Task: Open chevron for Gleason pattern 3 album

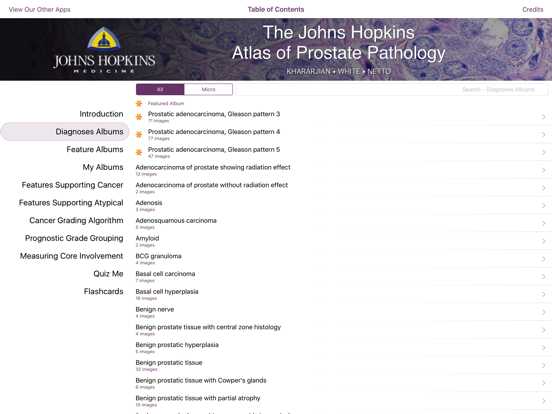Action: 544,117
